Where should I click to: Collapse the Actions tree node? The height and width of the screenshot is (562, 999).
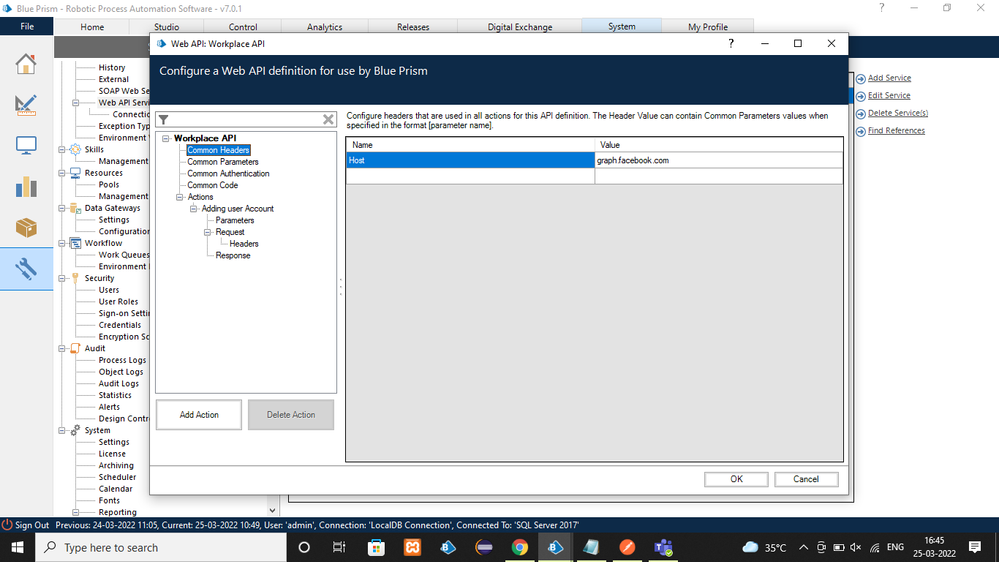tap(180, 197)
